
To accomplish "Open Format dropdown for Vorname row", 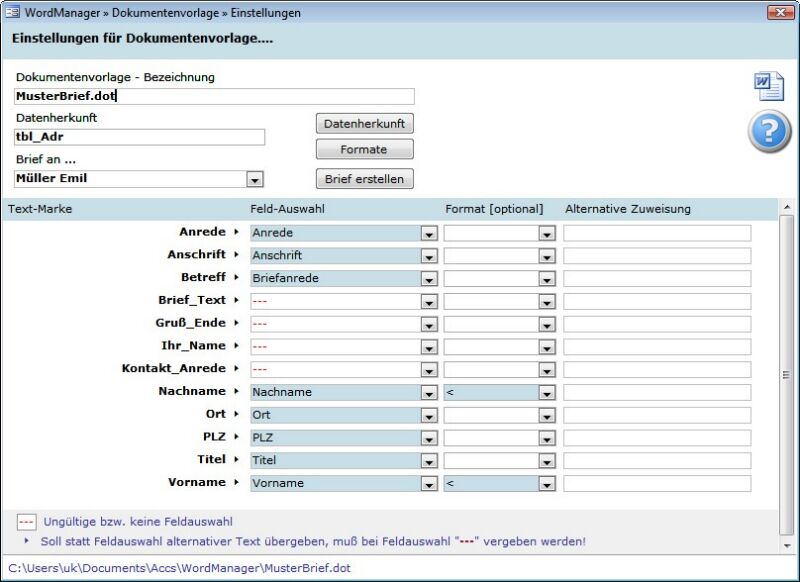I will [546, 484].
